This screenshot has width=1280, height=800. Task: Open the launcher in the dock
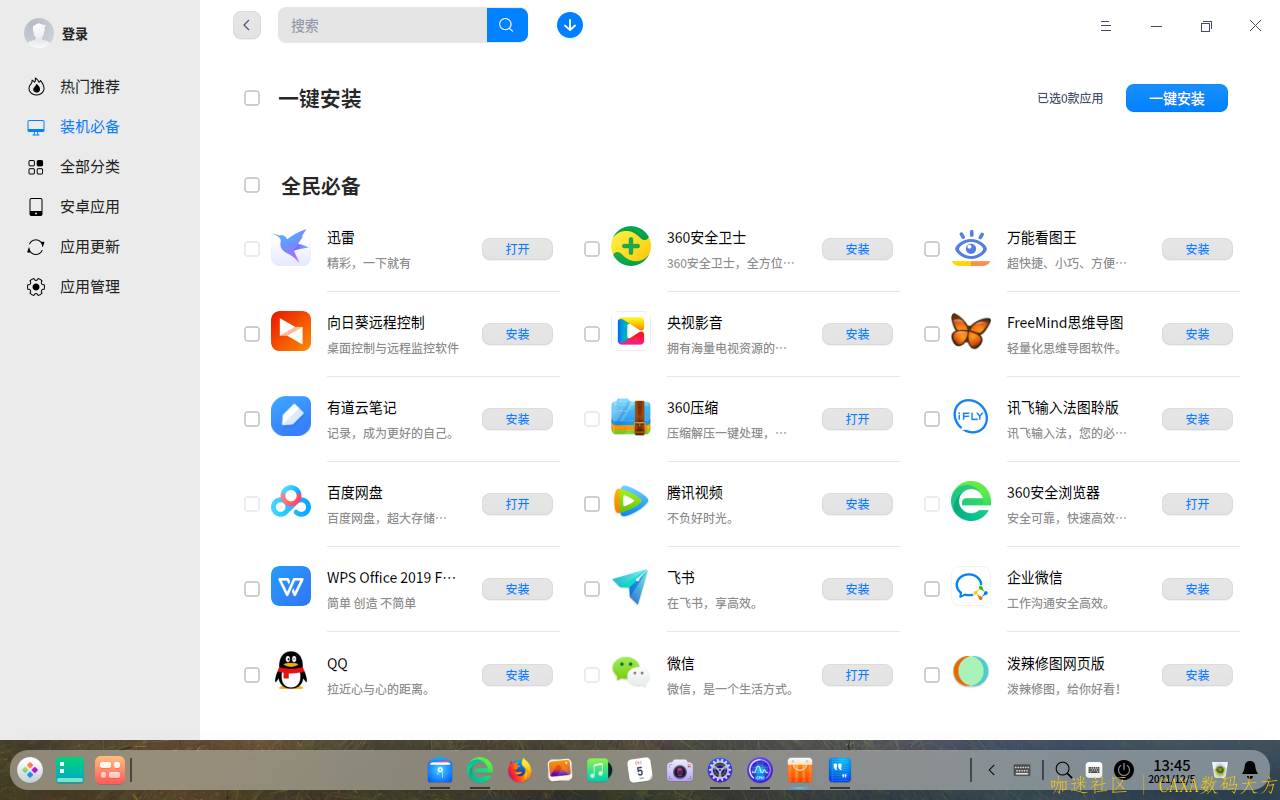coord(30,770)
